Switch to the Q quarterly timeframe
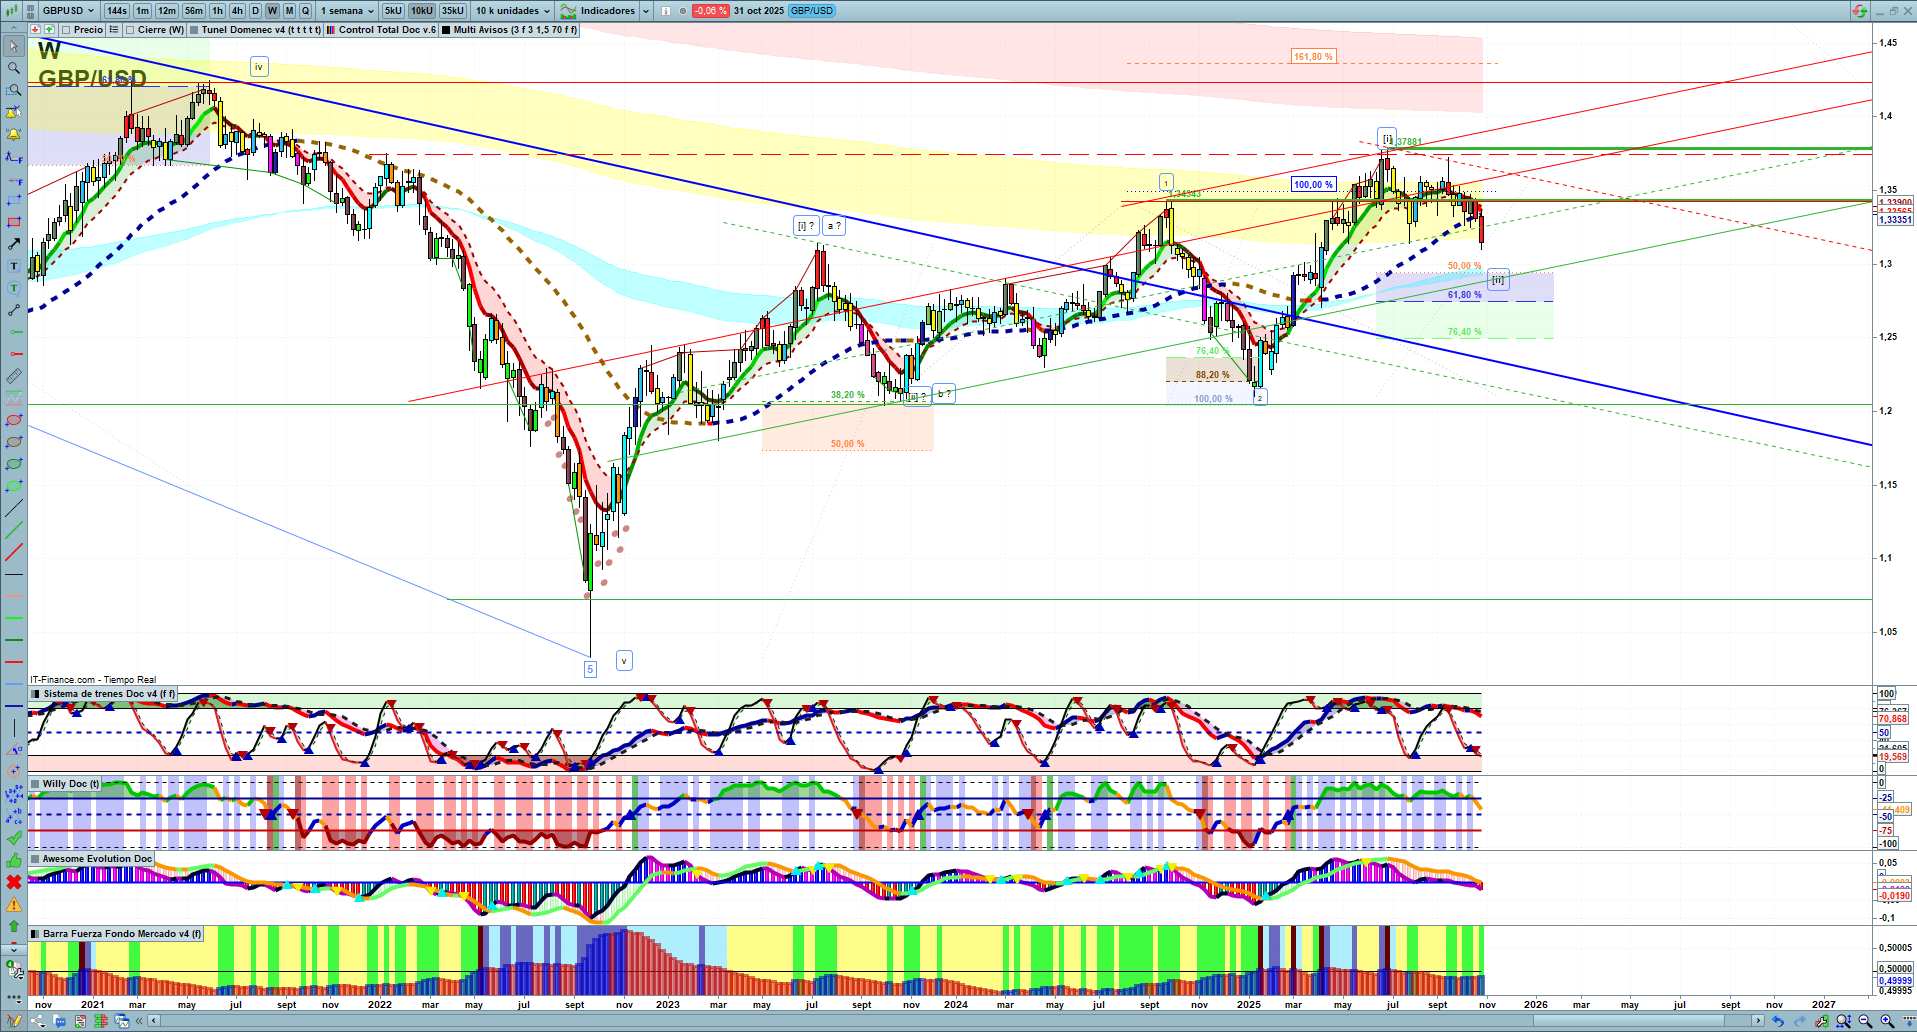The image size is (1917, 1032). pyautogui.click(x=306, y=11)
